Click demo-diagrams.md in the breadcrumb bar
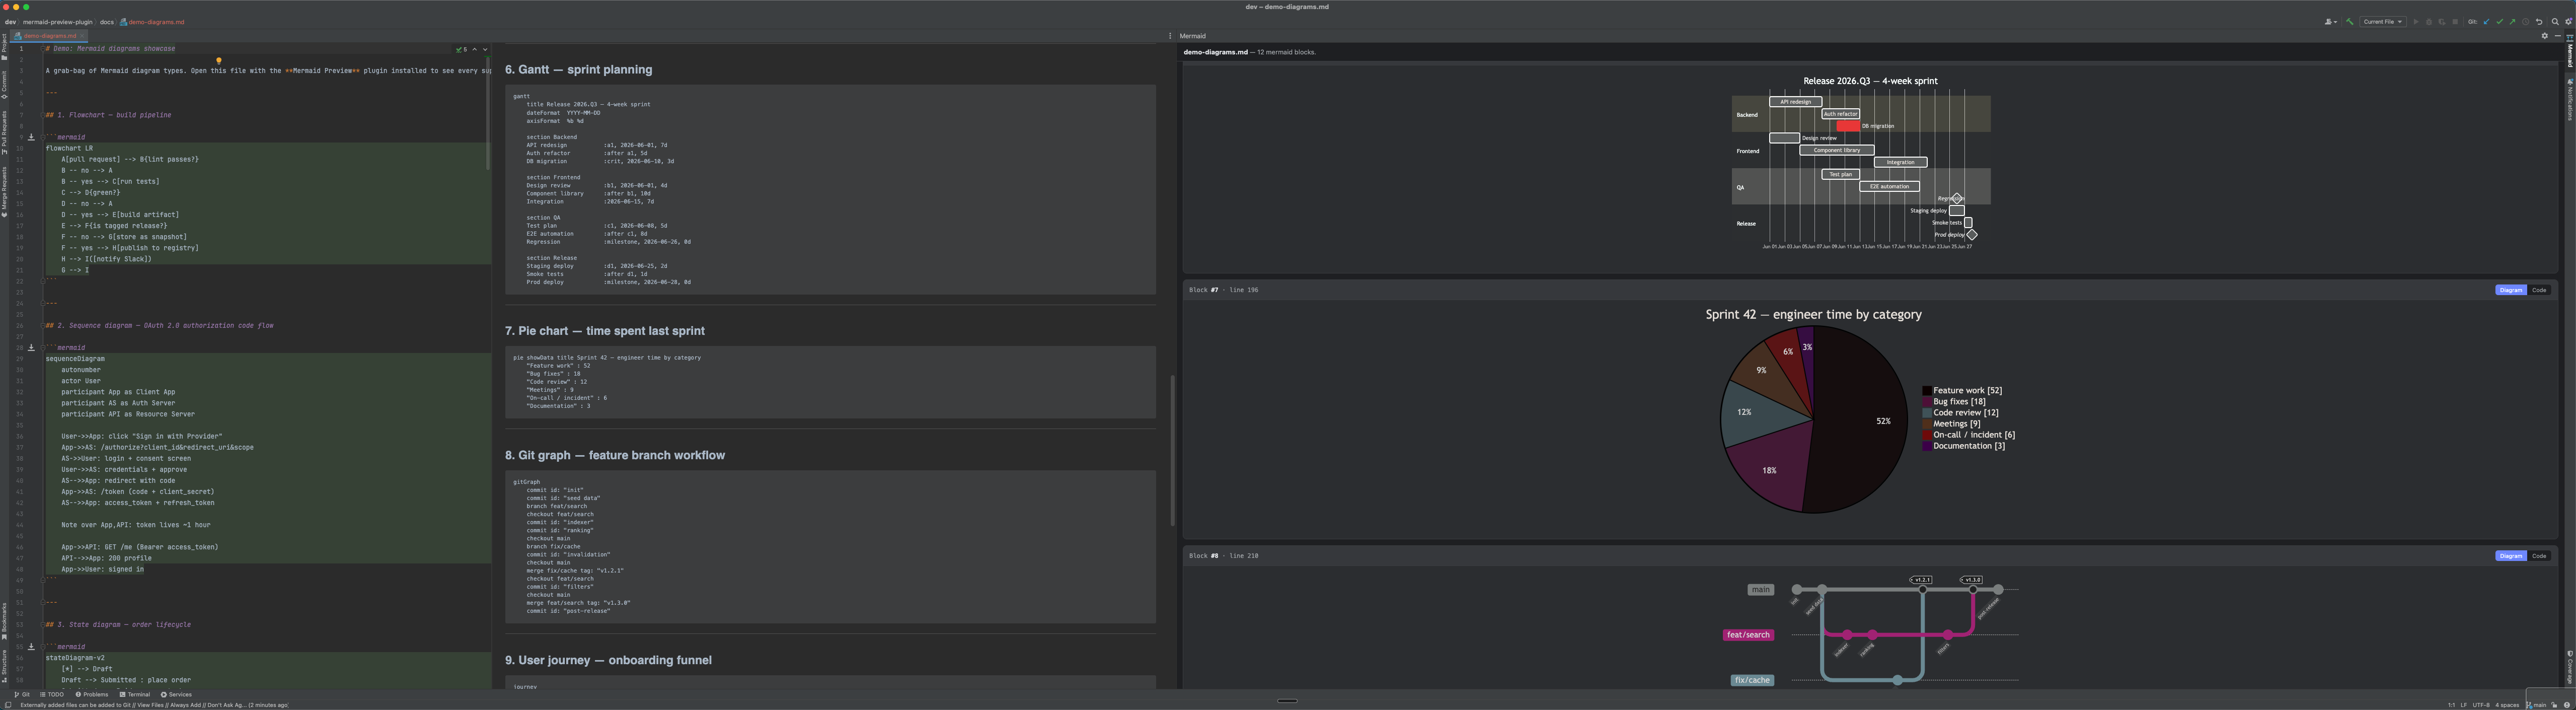The image size is (2576, 710). point(152,22)
